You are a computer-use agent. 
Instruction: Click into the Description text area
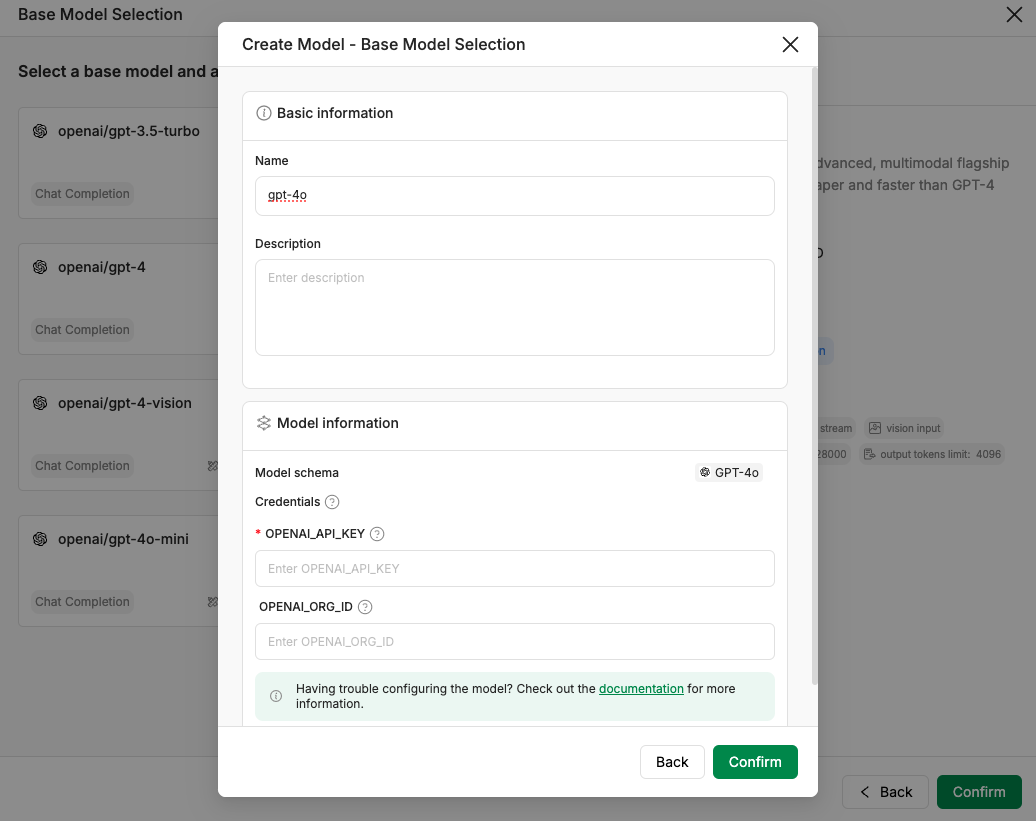tap(515, 307)
